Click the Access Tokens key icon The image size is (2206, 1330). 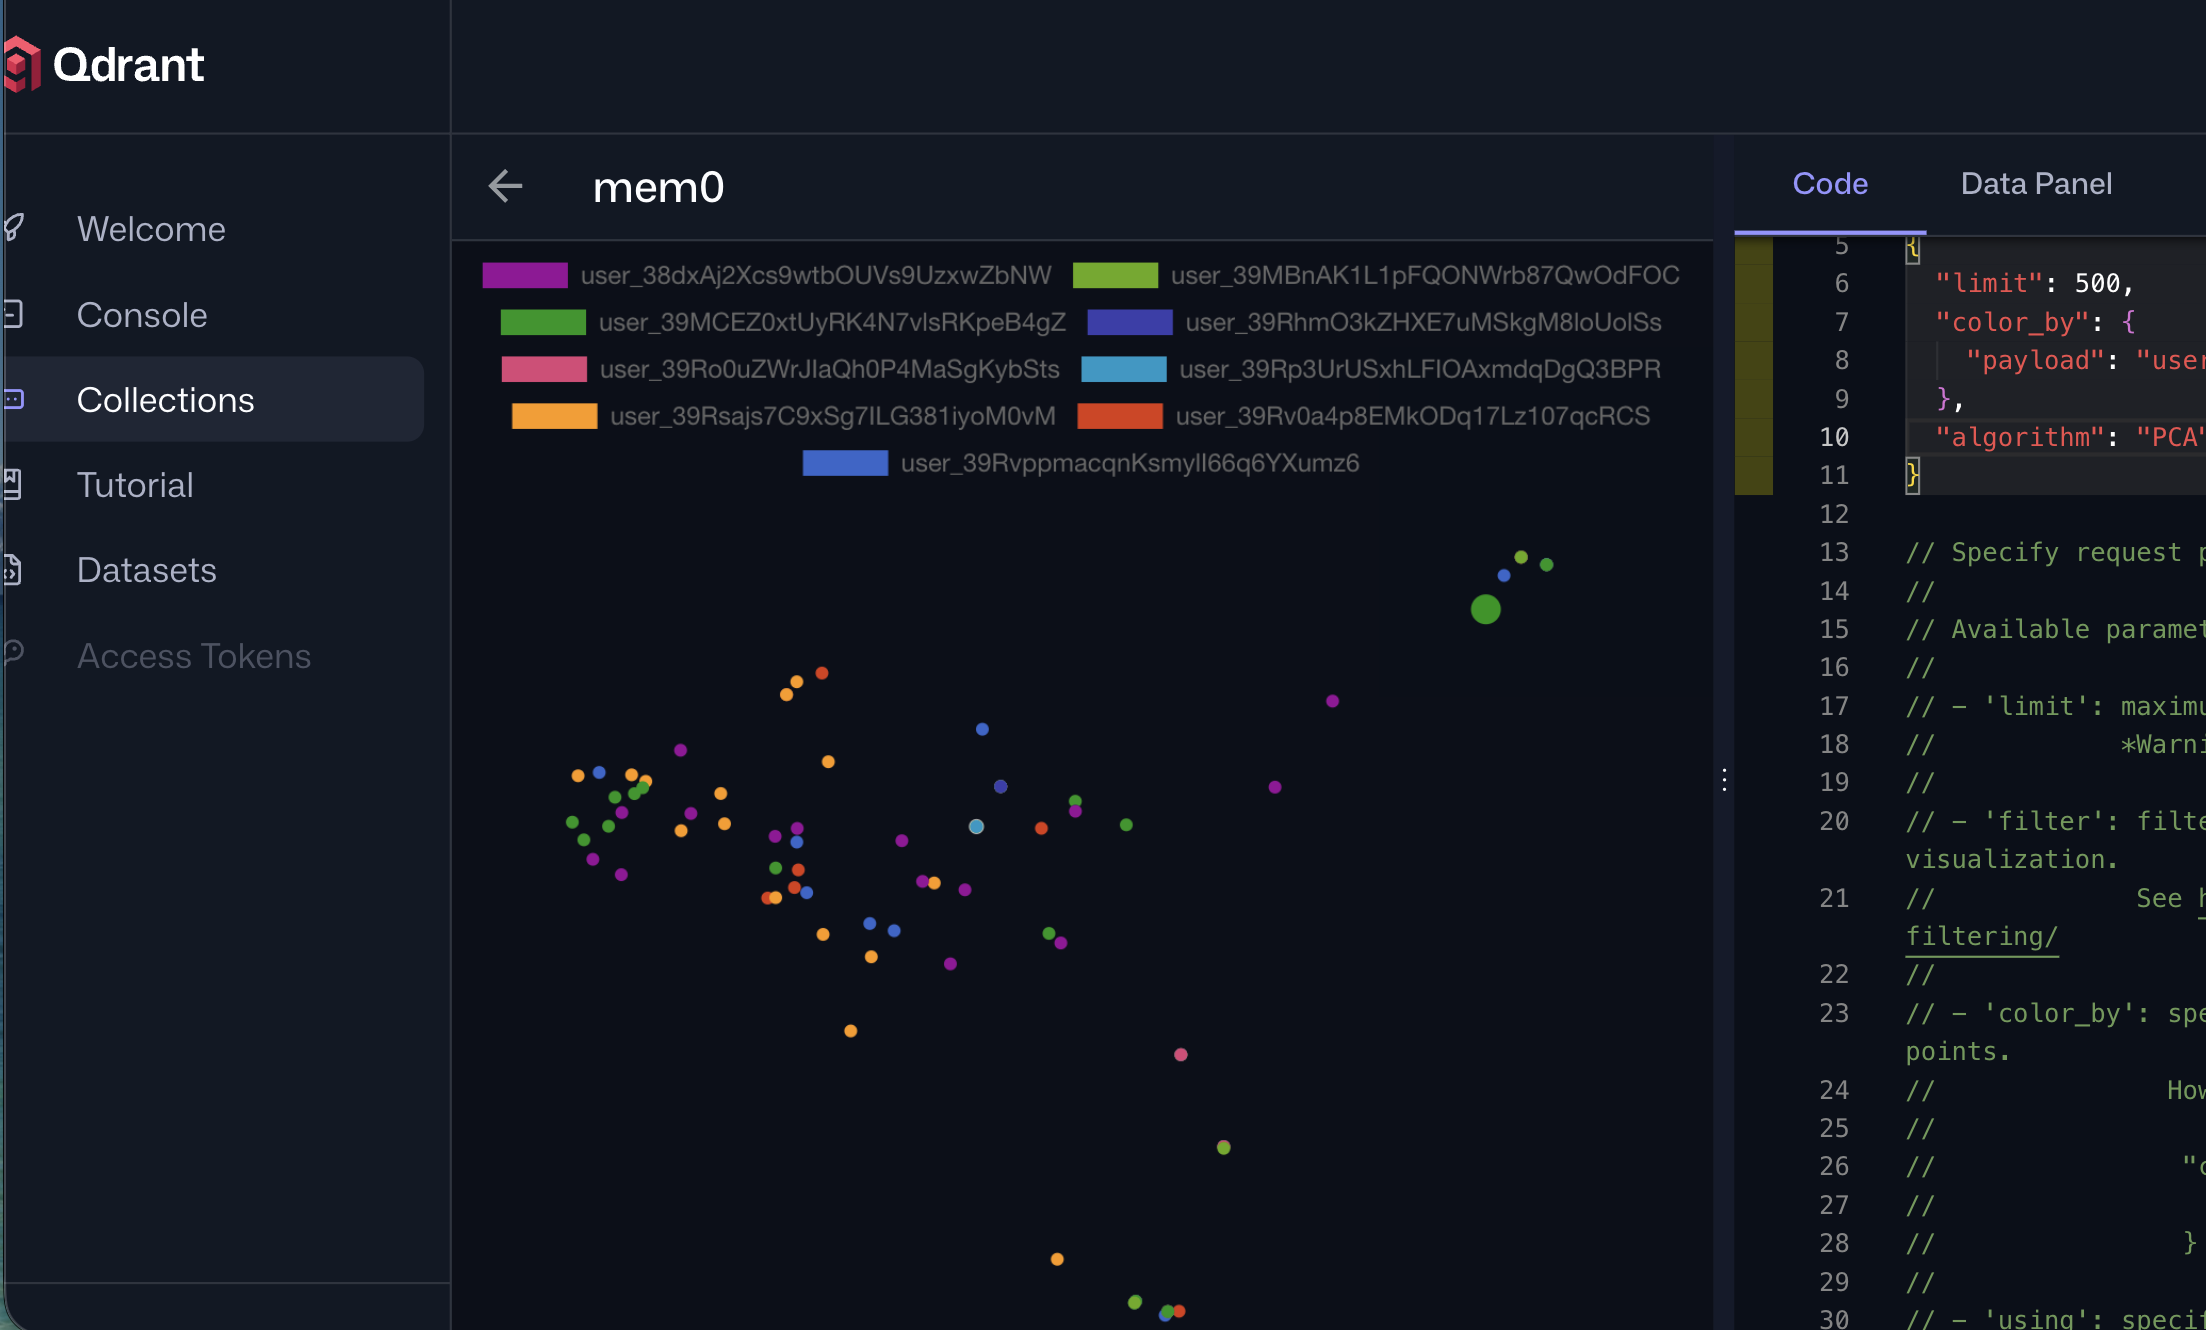point(14,653)
